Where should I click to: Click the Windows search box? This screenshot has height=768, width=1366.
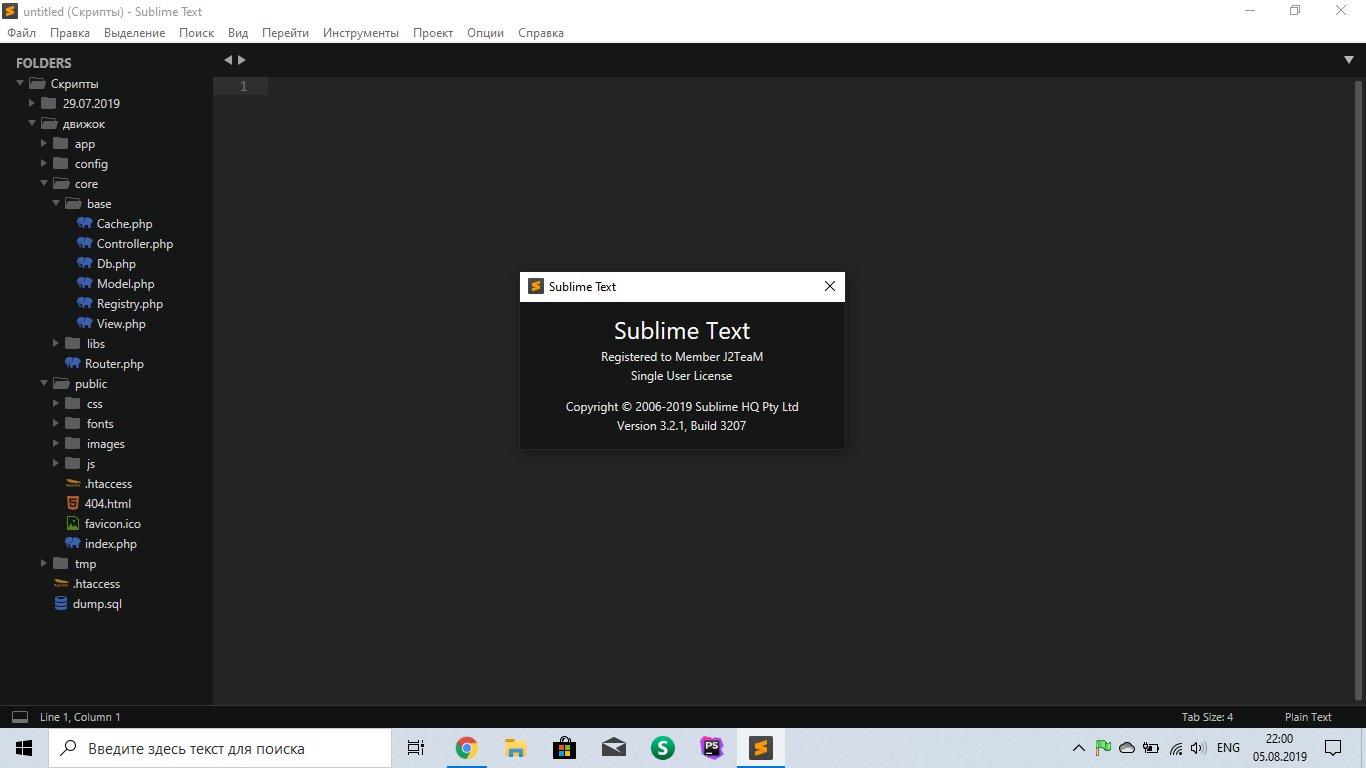(x=220, y=748)
